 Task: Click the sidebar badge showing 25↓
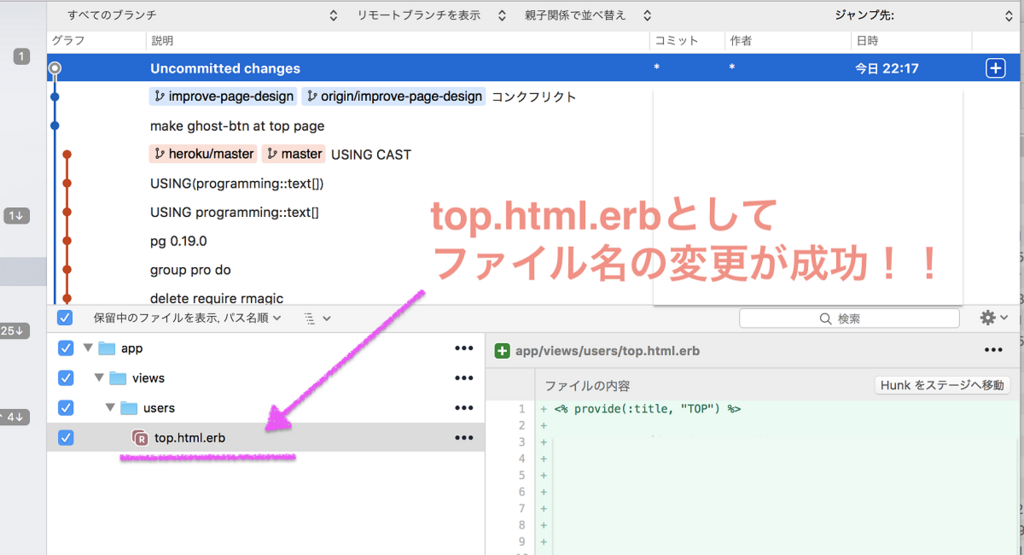pos(13,330)
